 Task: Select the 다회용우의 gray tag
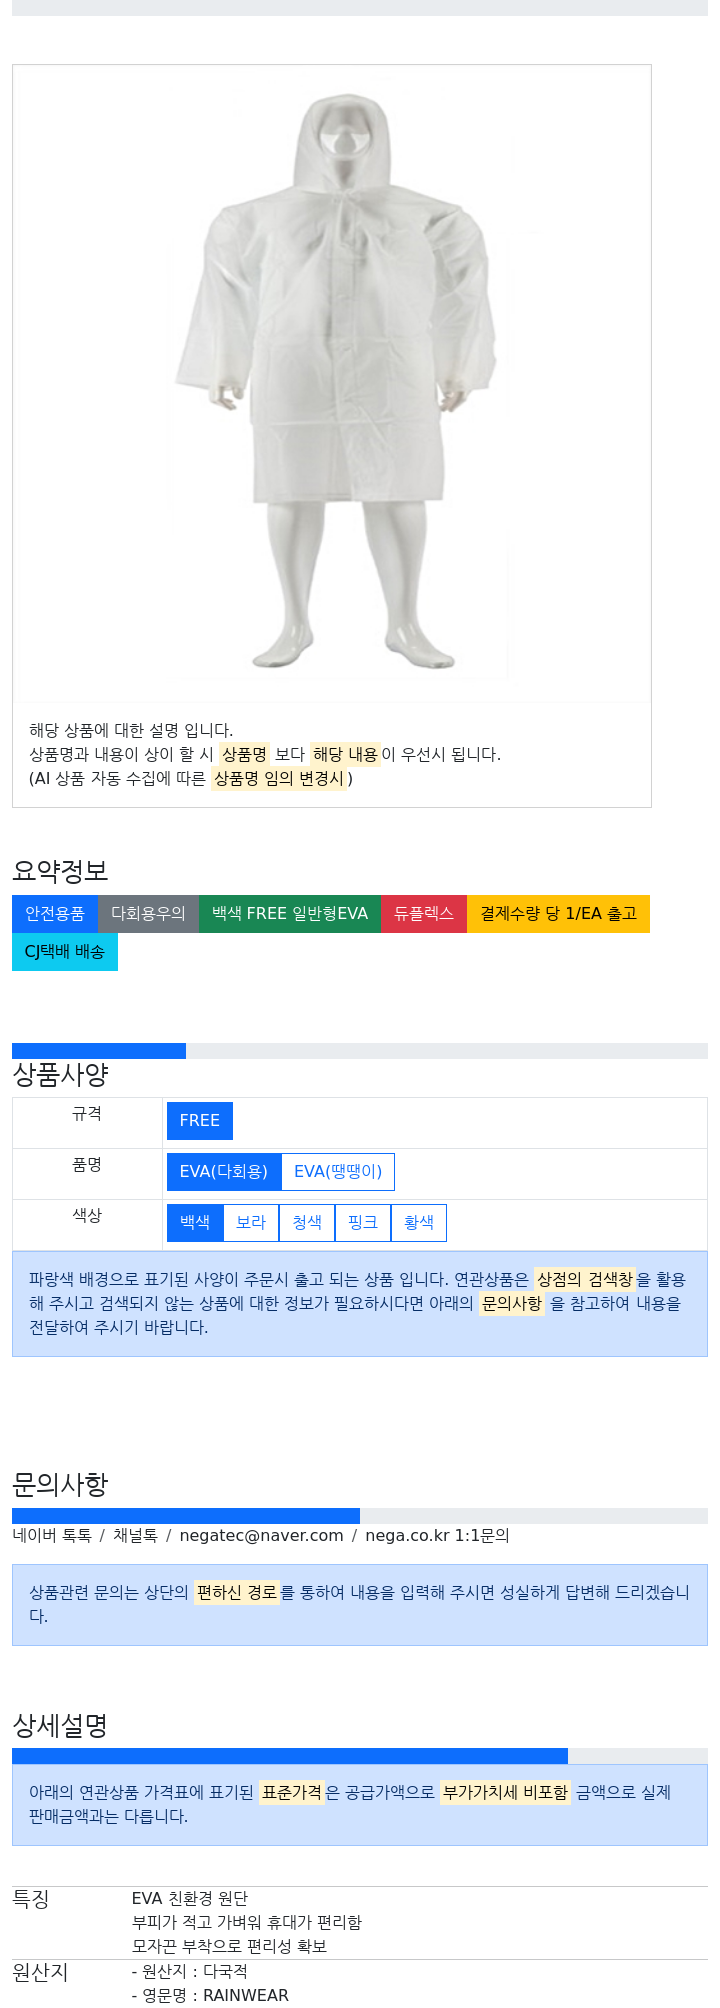148,914
